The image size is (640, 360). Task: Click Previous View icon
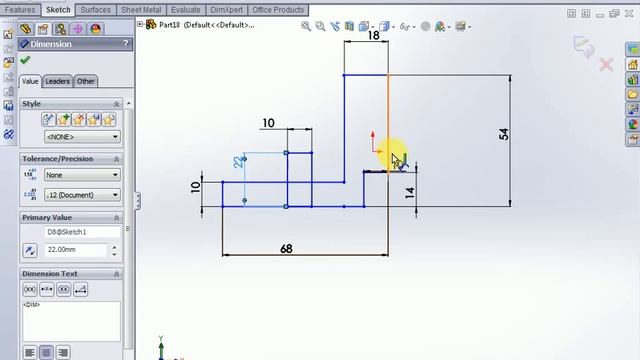pos(335,27)
